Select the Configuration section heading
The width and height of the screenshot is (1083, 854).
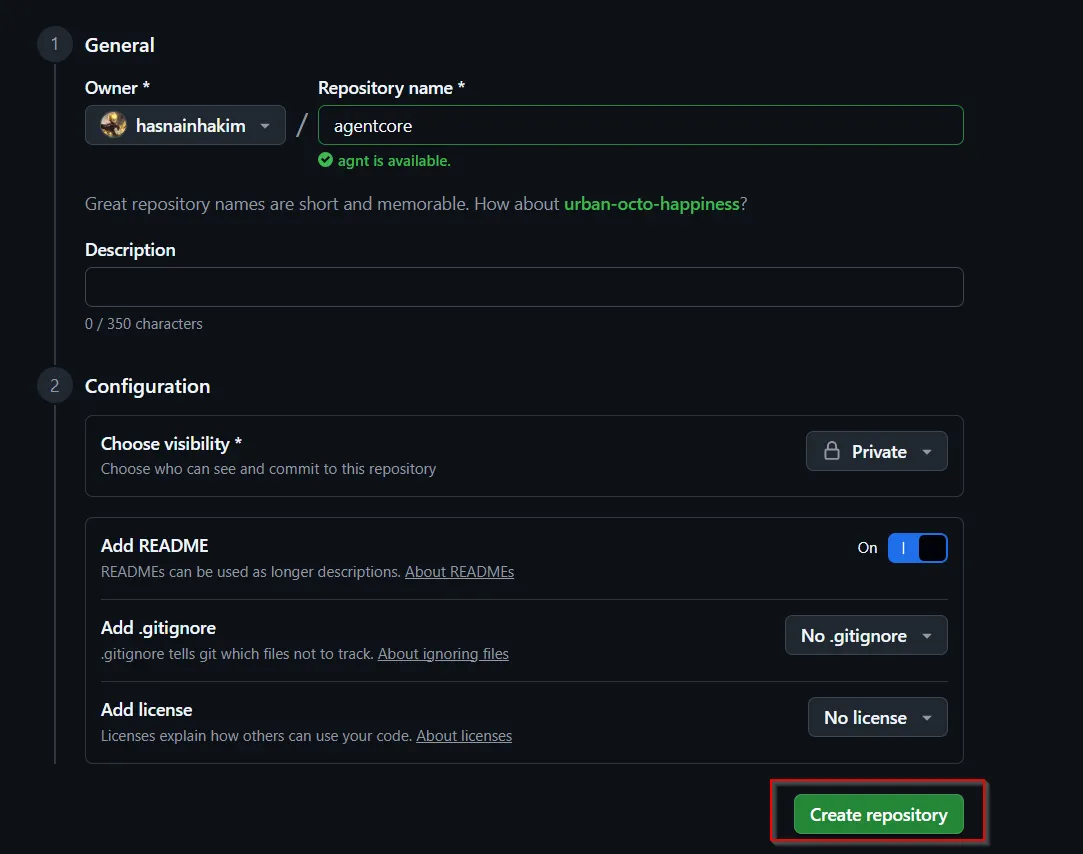pyautogui.click(x=147, y=386)
